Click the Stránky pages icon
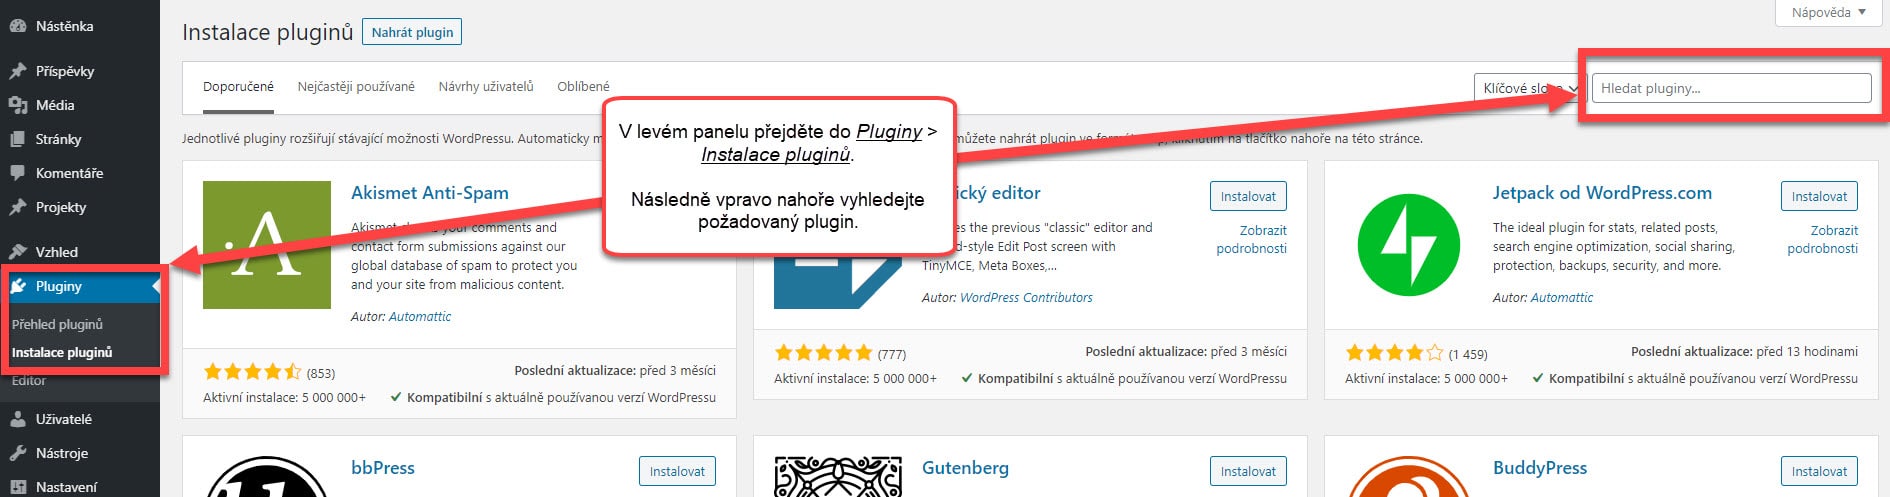 [x=17, y=139]
